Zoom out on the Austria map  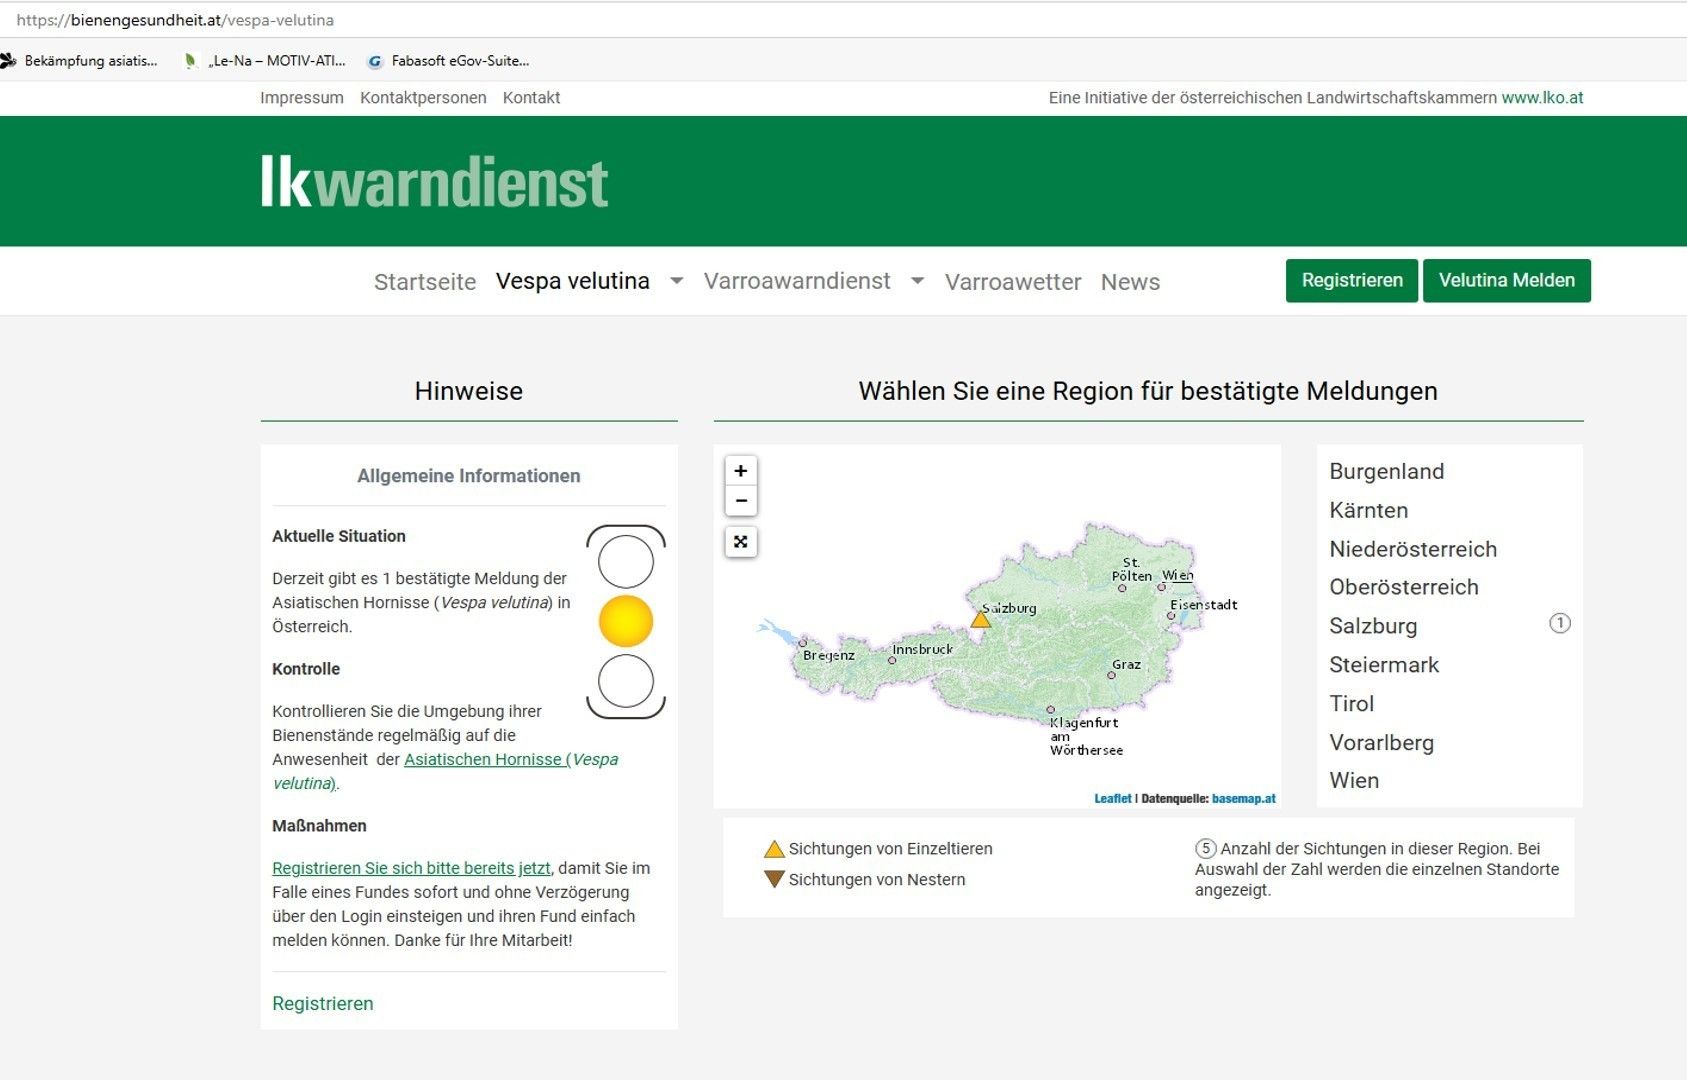[x=740, y=501]
